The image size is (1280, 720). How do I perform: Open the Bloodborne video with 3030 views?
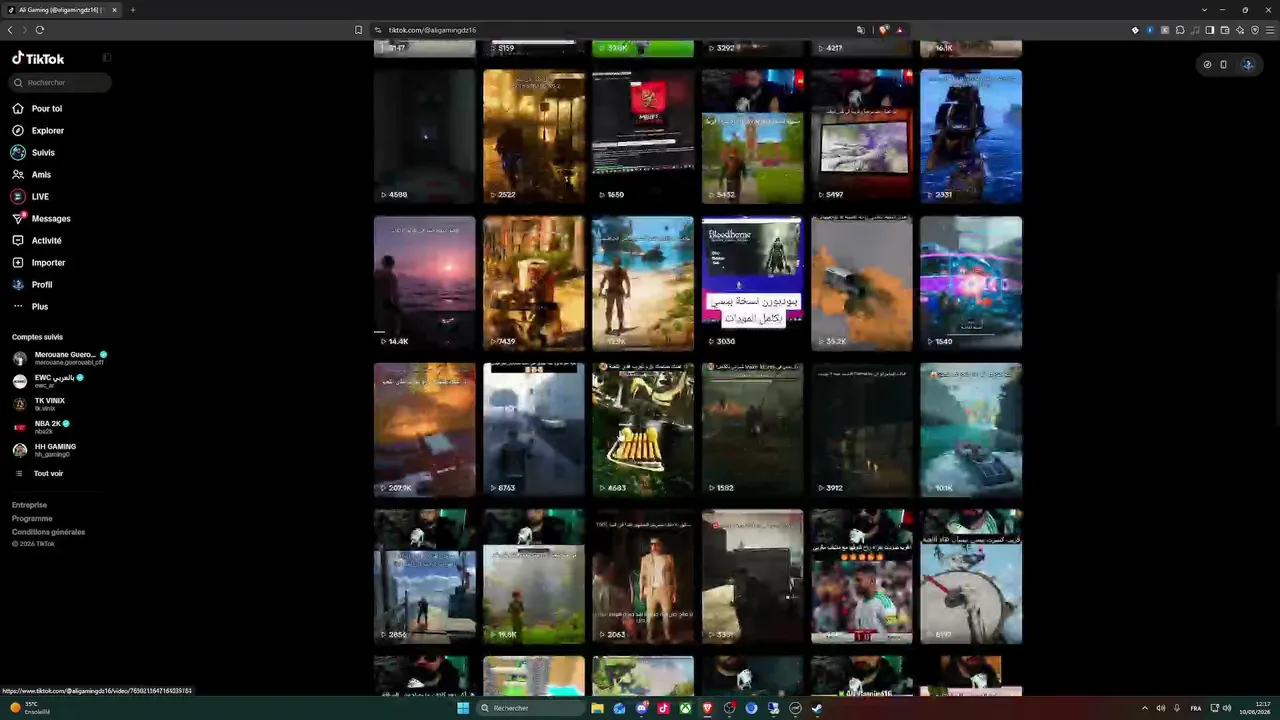click(752, 283)
